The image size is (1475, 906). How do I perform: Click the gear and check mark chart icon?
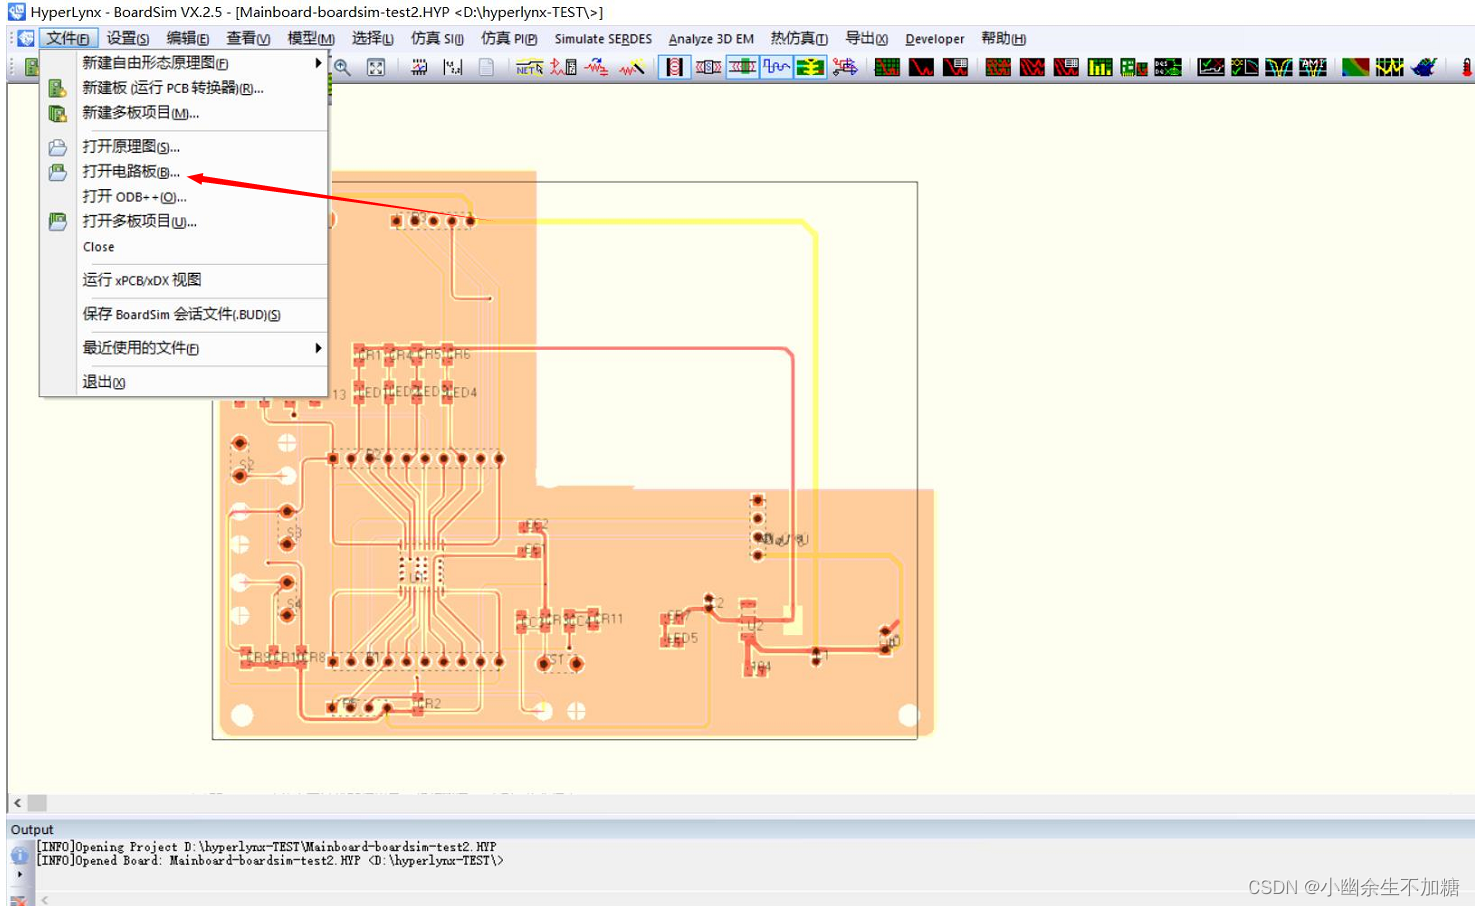[1245, 67]
